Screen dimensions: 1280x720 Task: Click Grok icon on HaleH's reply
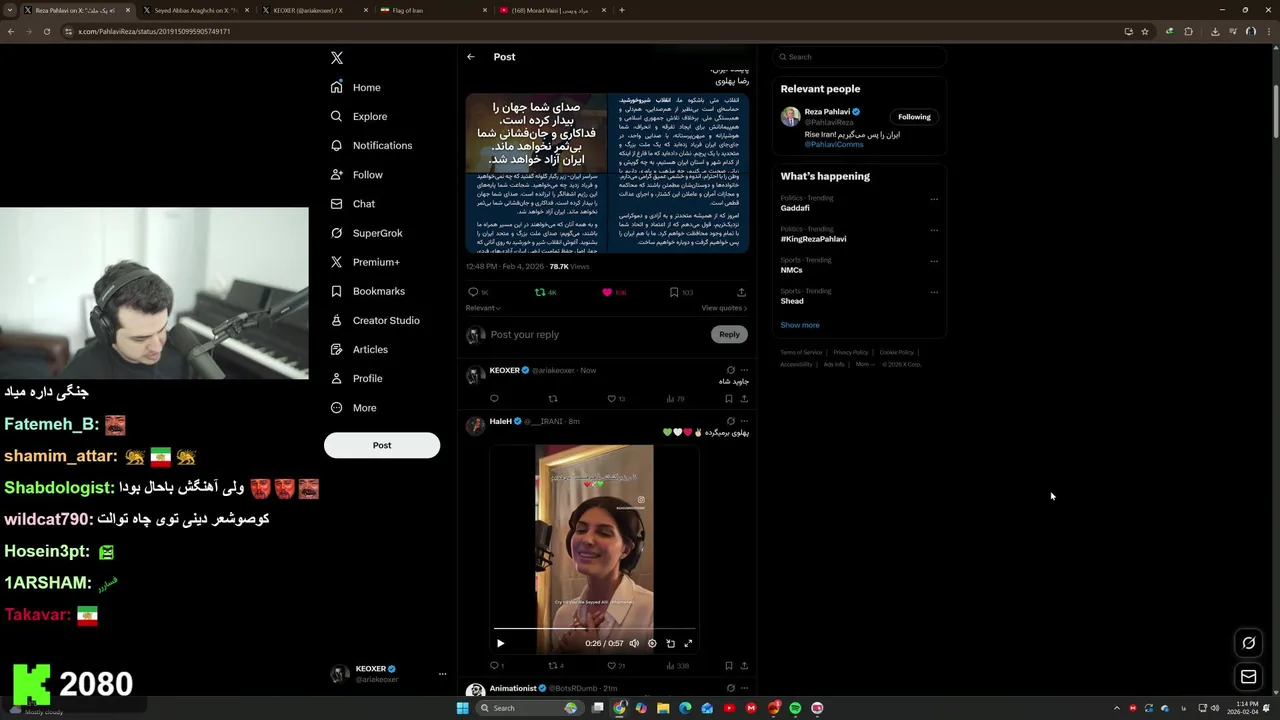(730, 421)
